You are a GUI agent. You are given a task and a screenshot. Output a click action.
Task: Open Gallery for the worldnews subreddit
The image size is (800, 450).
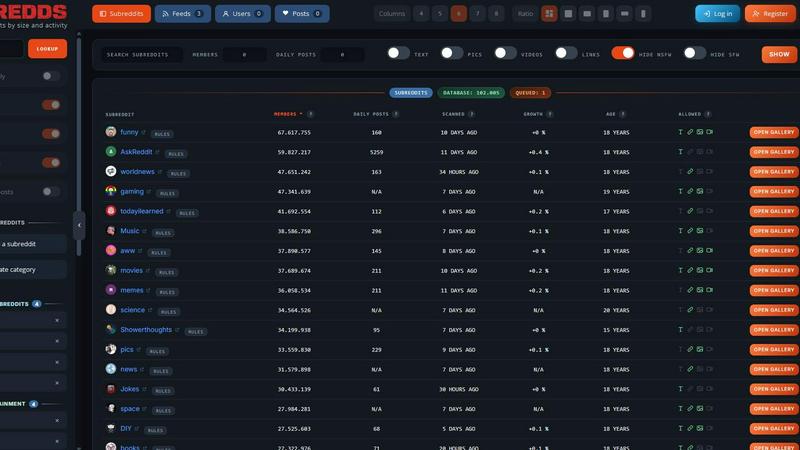point(774,172)
